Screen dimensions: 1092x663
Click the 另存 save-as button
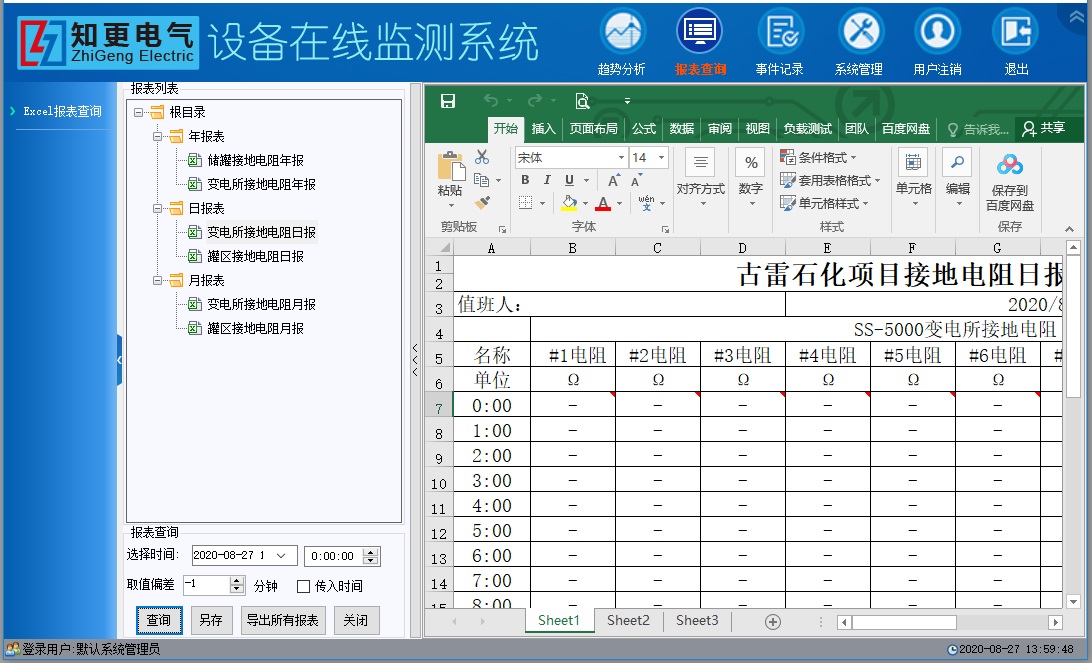point(211,621)
